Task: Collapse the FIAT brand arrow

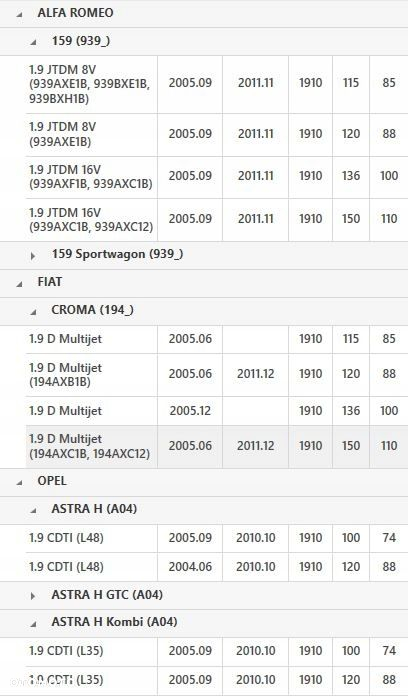Action: click(19, 284)
